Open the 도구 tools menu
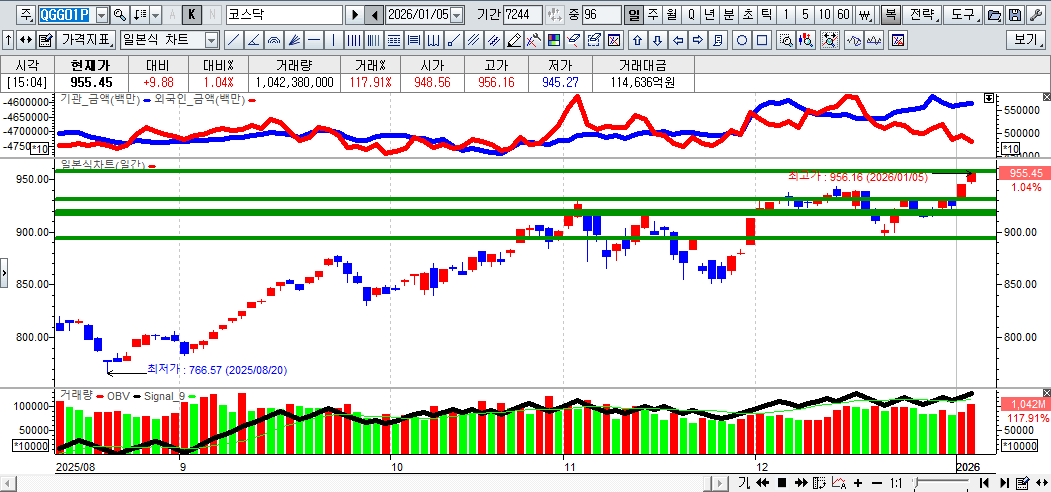Viewport: 1051px width, 492px height. [x=963, y=15]
